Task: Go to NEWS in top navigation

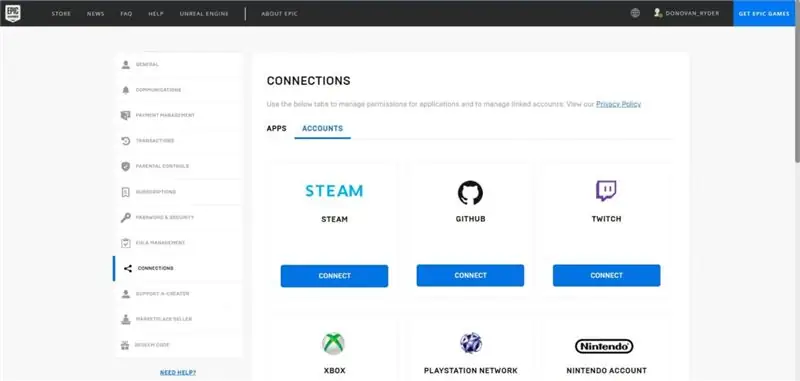Action: [95, 14]
